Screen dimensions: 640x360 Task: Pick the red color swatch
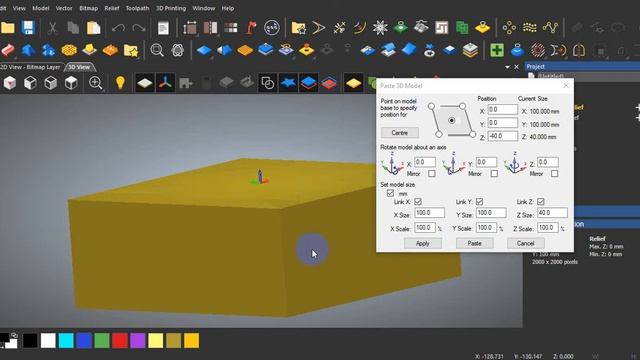click(120, 340)
